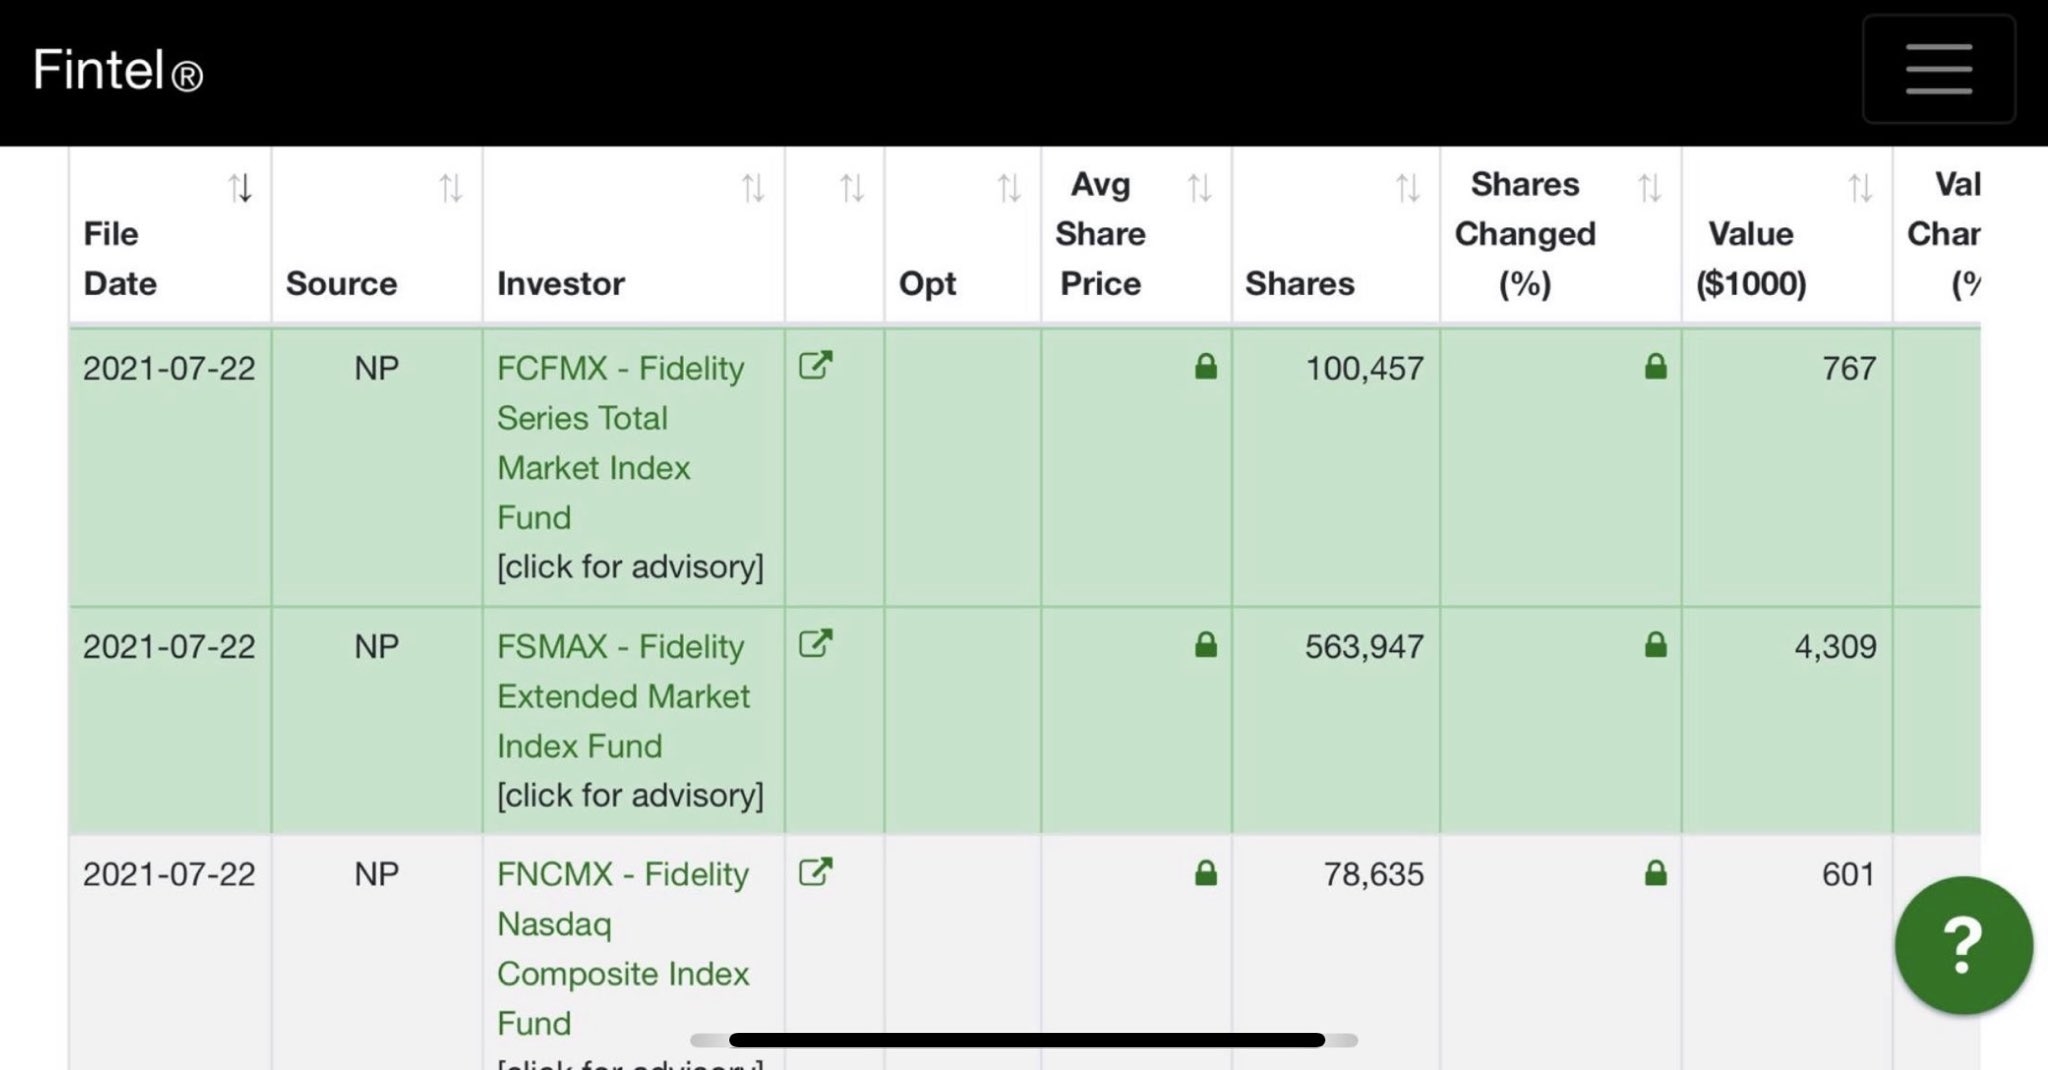Sort table by Investor column
Screen dimensions: 2048x1070
(753, 188)
